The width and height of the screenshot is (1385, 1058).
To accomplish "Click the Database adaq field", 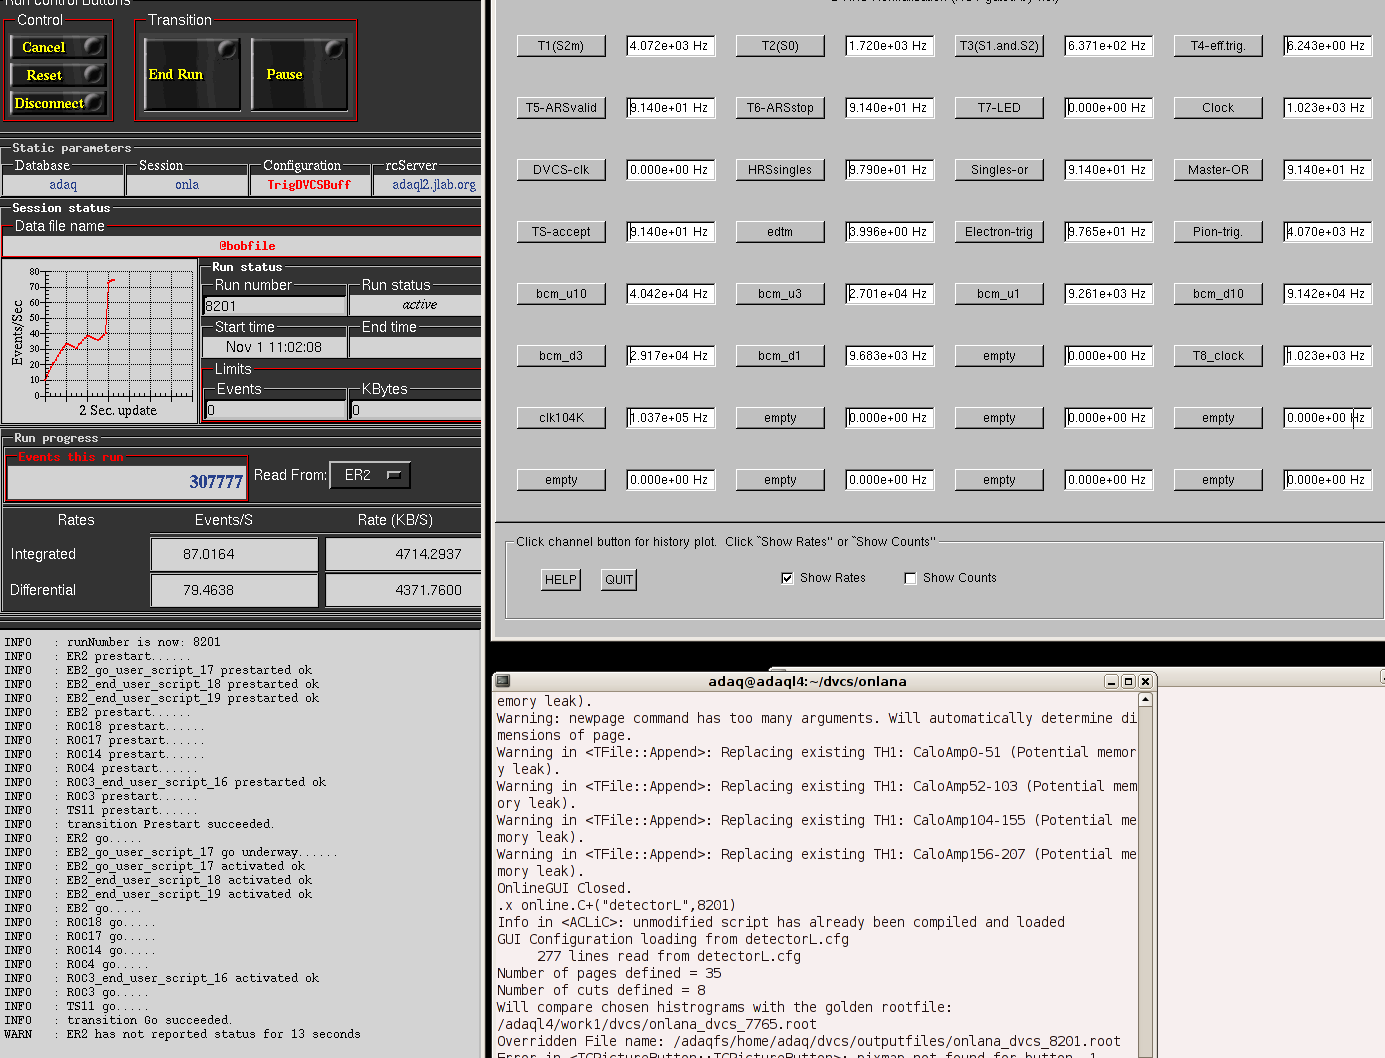I will (63, 185).
